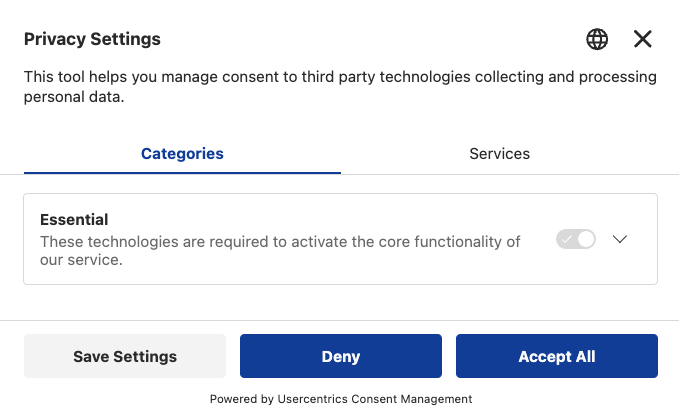The height and width of the screenshot is (410, 679).
Task: Click the Essential category heading
Action: point(74,219)
